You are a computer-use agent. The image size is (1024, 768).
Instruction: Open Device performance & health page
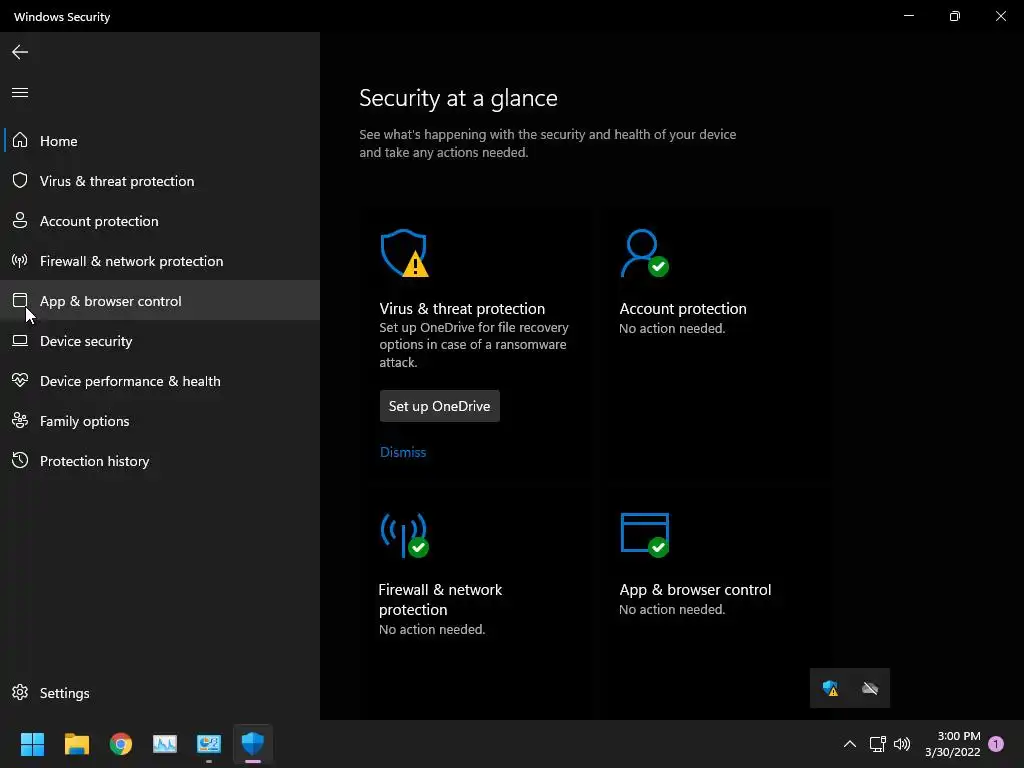[160, 381]
